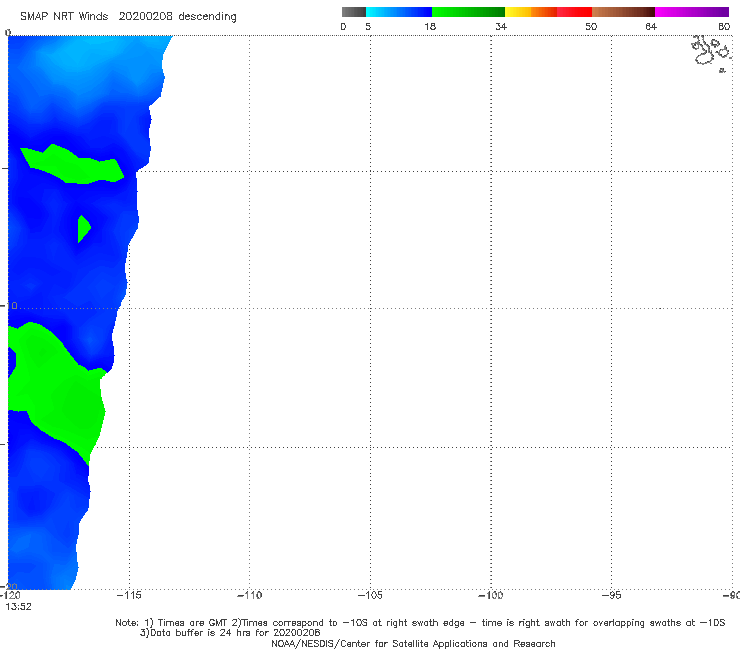Click the longitude label '-110'

coord(249,595)
